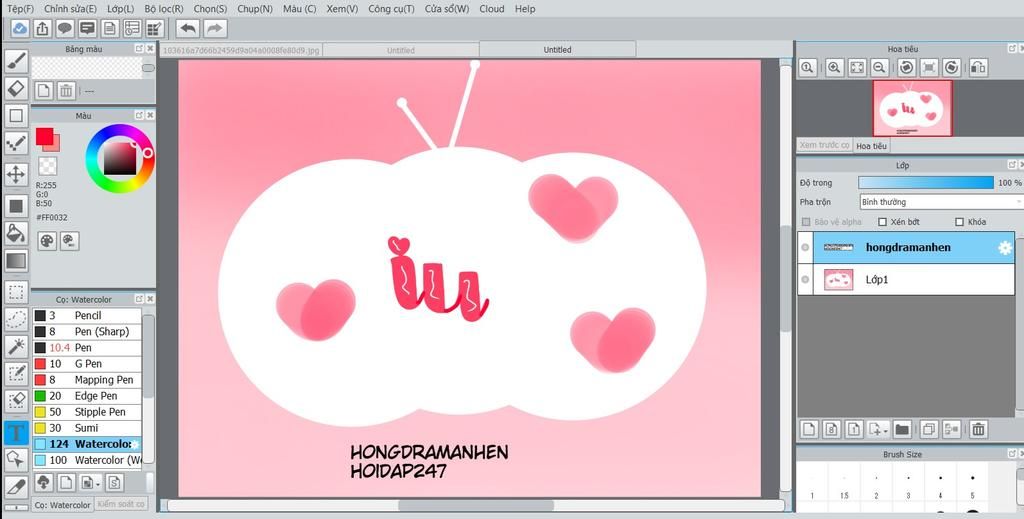
Task: Select the Gradient tool
Action: [x=16, y=260]
